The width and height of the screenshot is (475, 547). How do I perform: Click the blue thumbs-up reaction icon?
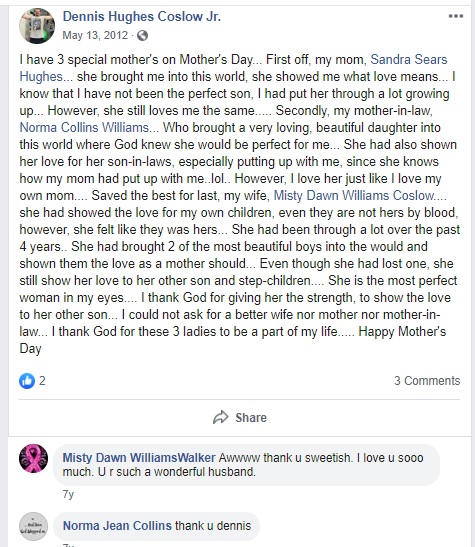coord(27,381)
